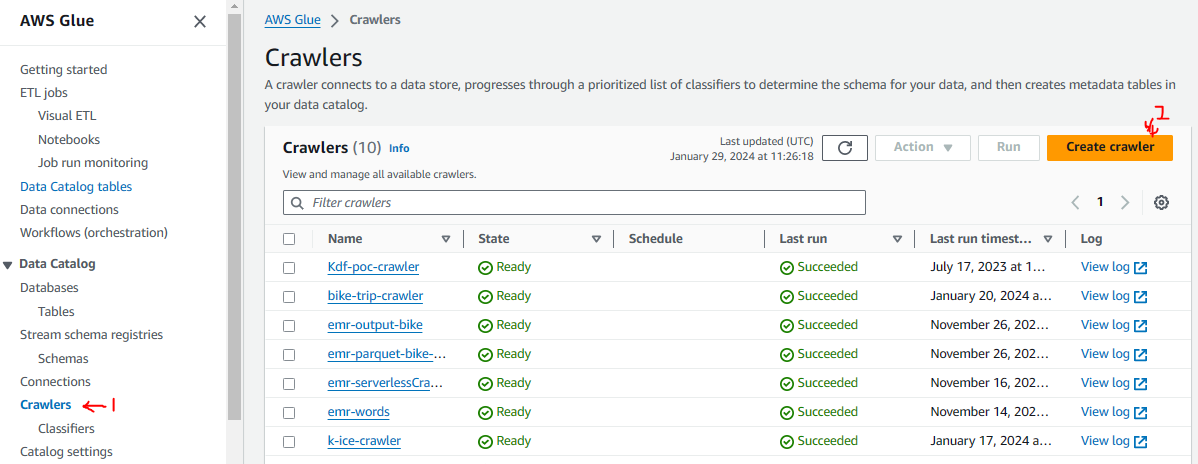The width and height of the screenshot is (1198, 464).
Task: Focus the Filter crawlers search field
Action: [574, 203]
